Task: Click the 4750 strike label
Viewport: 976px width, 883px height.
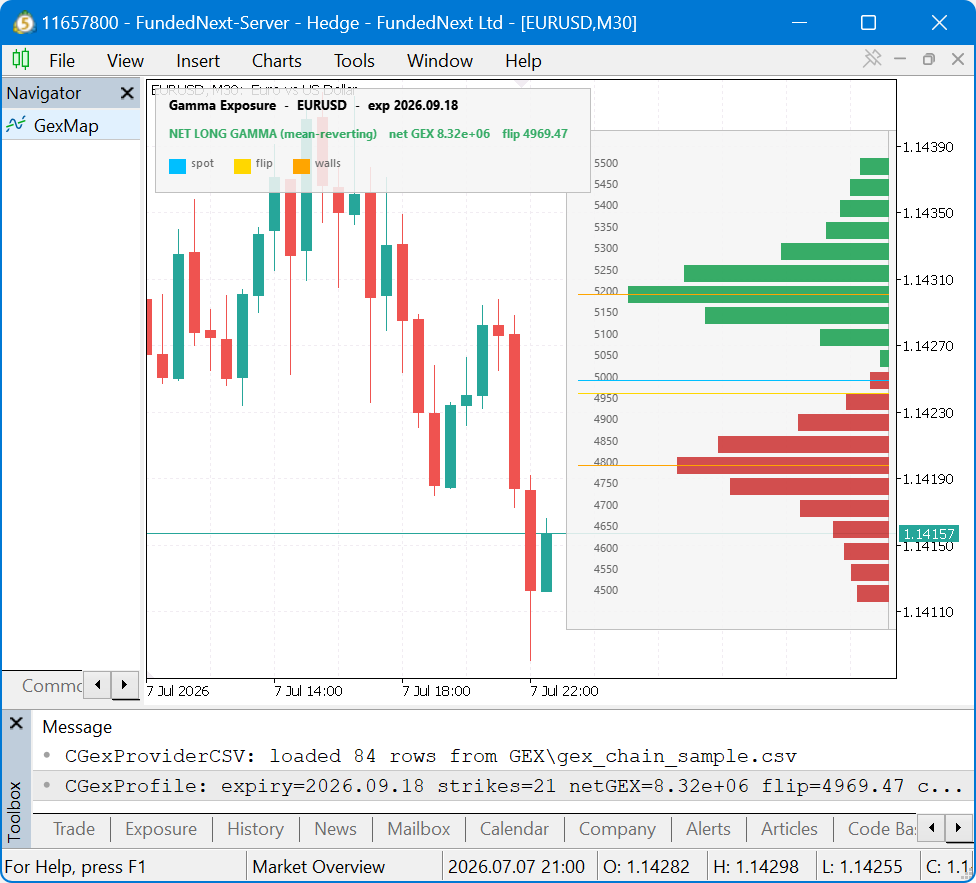Action: click(606, 483)
